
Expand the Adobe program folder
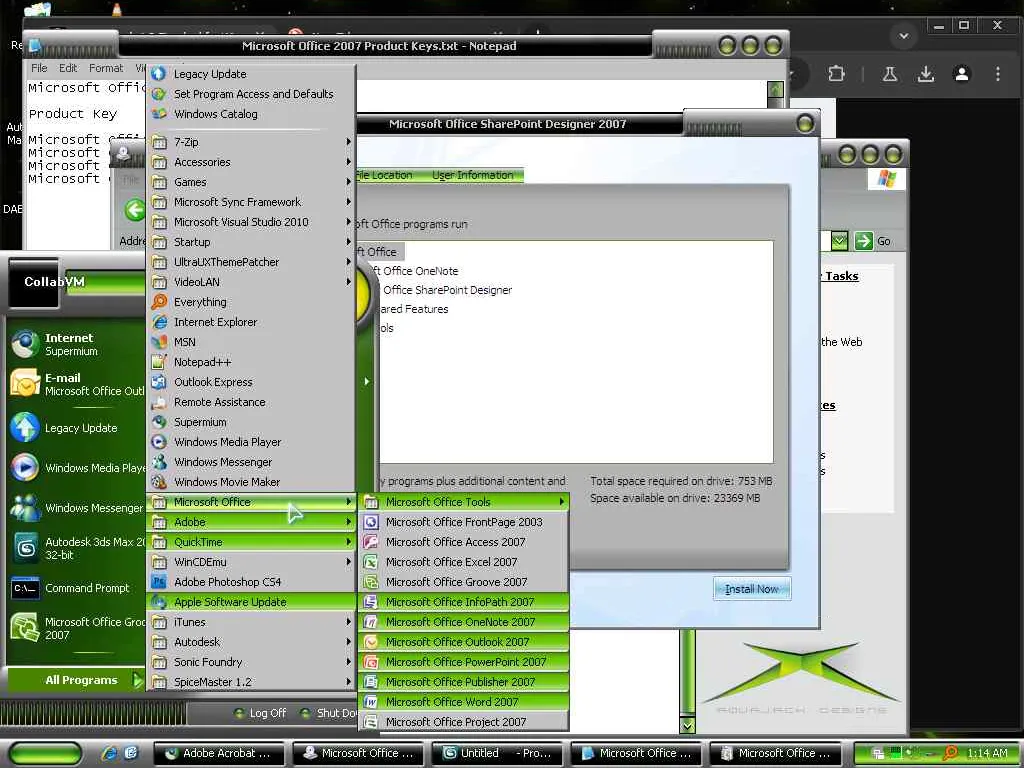[x=251, y=522]
